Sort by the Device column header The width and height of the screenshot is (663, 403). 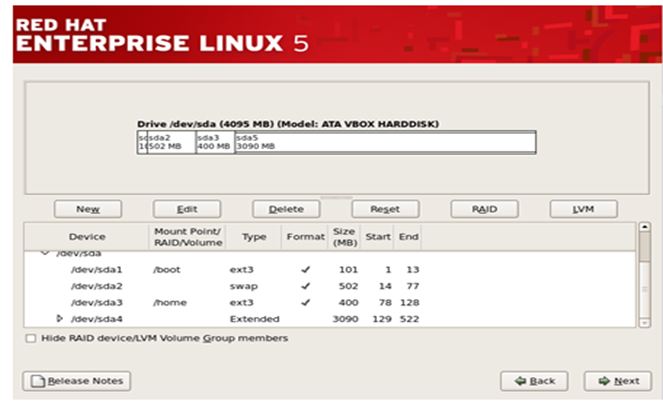[87, 237]
